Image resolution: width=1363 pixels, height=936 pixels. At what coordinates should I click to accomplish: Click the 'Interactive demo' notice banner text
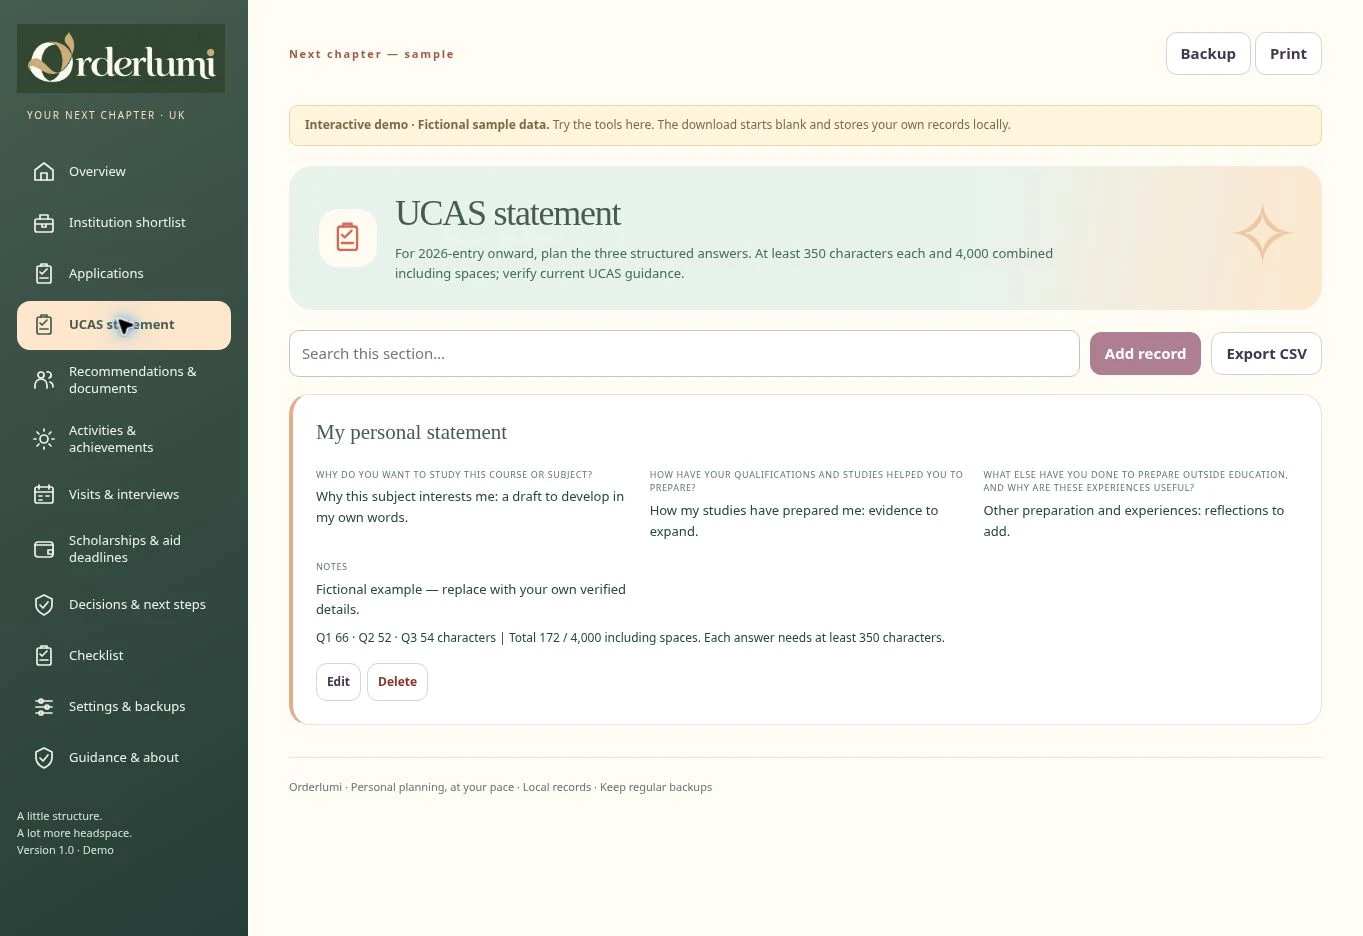coord(657,125)
